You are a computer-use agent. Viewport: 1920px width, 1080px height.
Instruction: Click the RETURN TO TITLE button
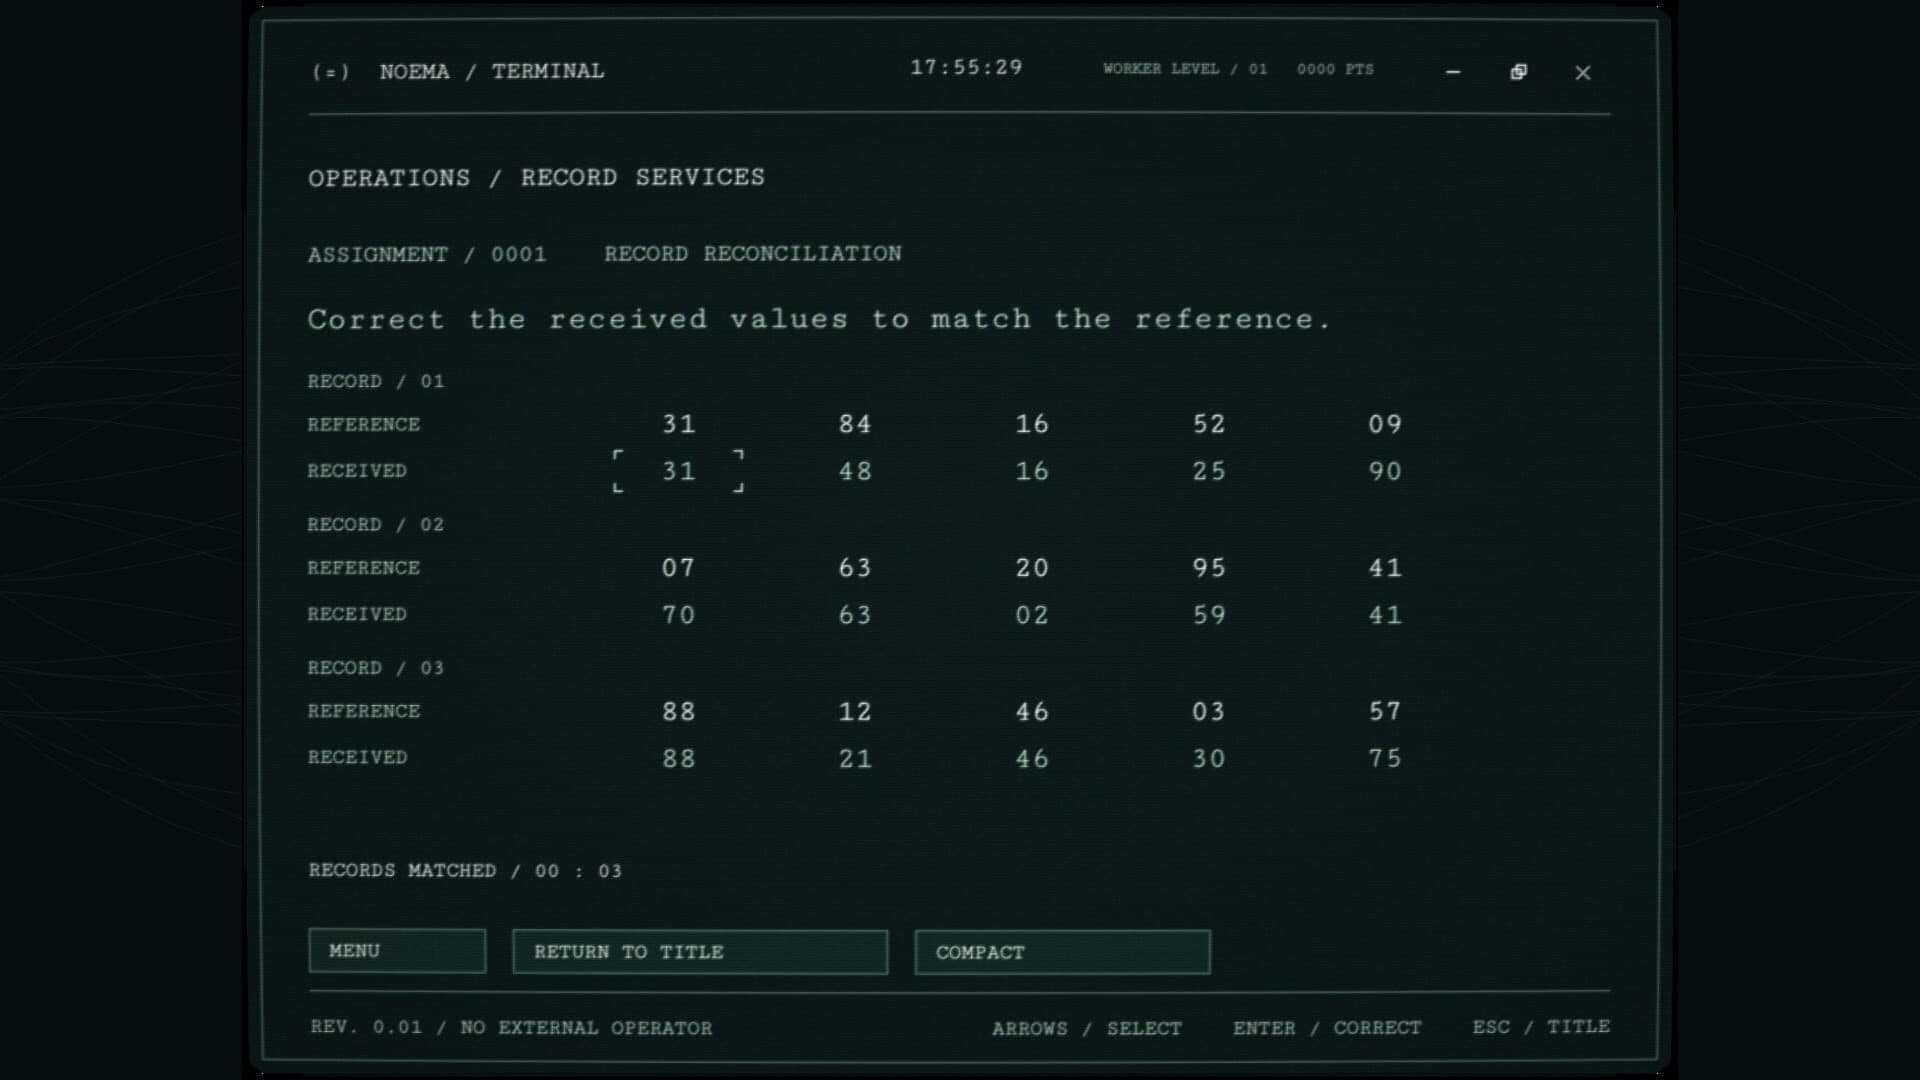click(x=700, y=952)
